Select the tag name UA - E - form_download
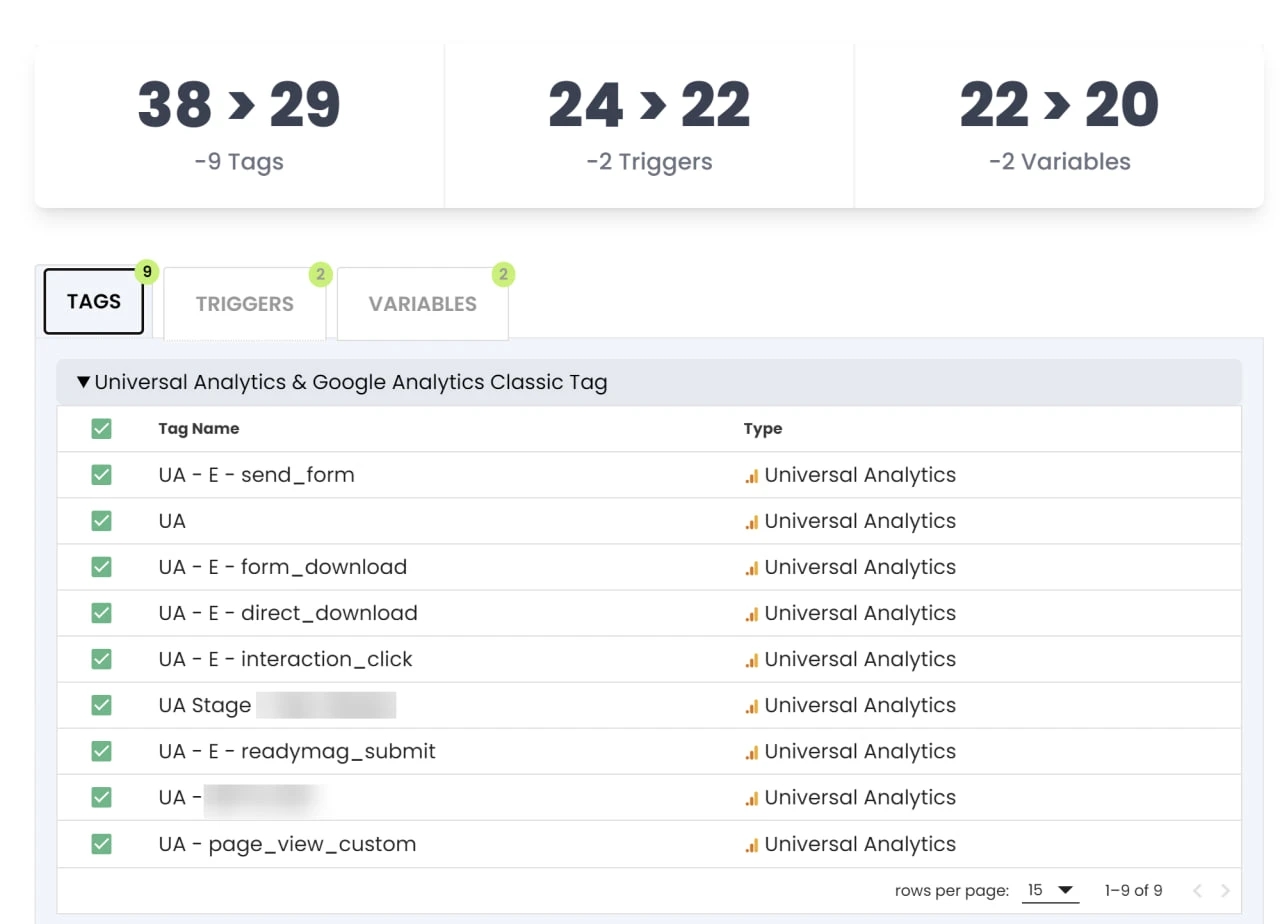The image size is (1280, 924). tap(282, 567)
